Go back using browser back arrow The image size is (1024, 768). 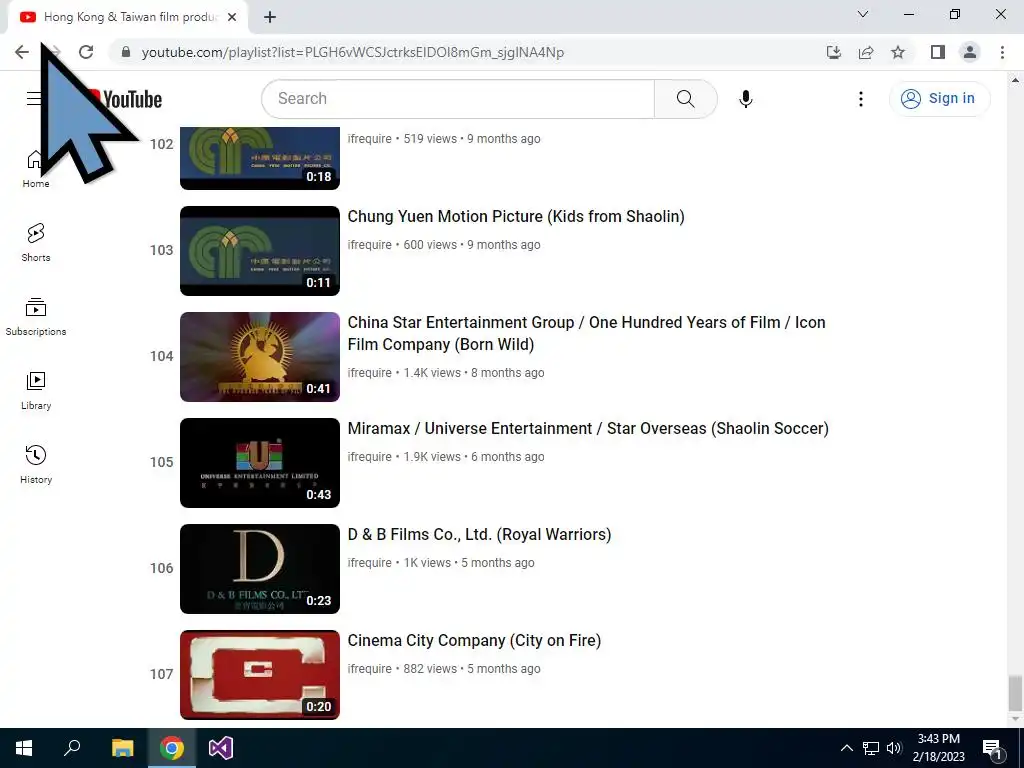coord(22,52)
